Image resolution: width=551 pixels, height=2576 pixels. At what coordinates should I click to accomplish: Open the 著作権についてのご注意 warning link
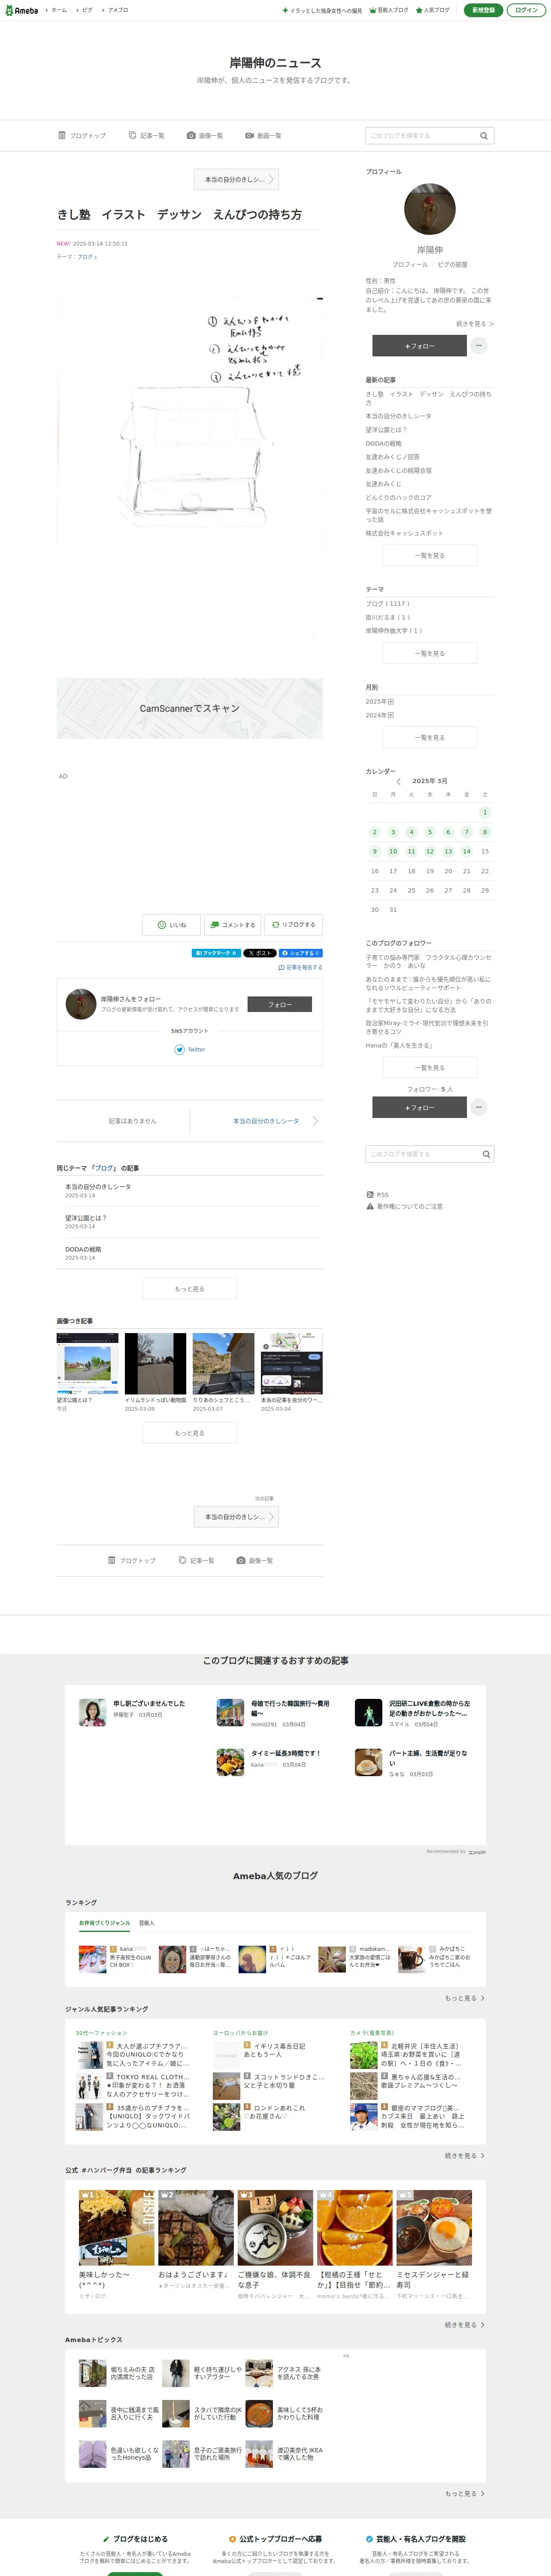tap(404, 1207)
